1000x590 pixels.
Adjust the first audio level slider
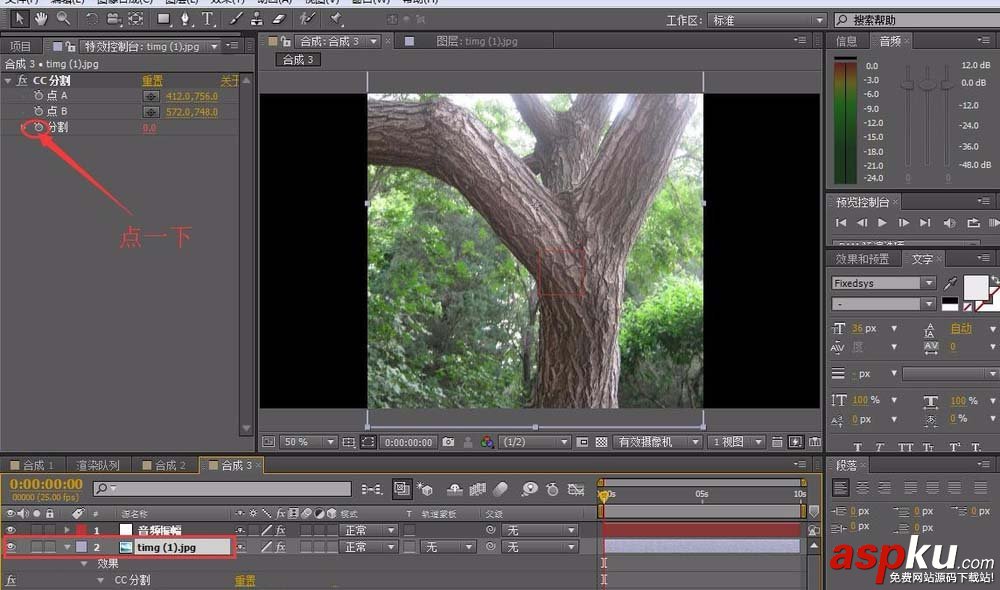(x=908, y=84)
